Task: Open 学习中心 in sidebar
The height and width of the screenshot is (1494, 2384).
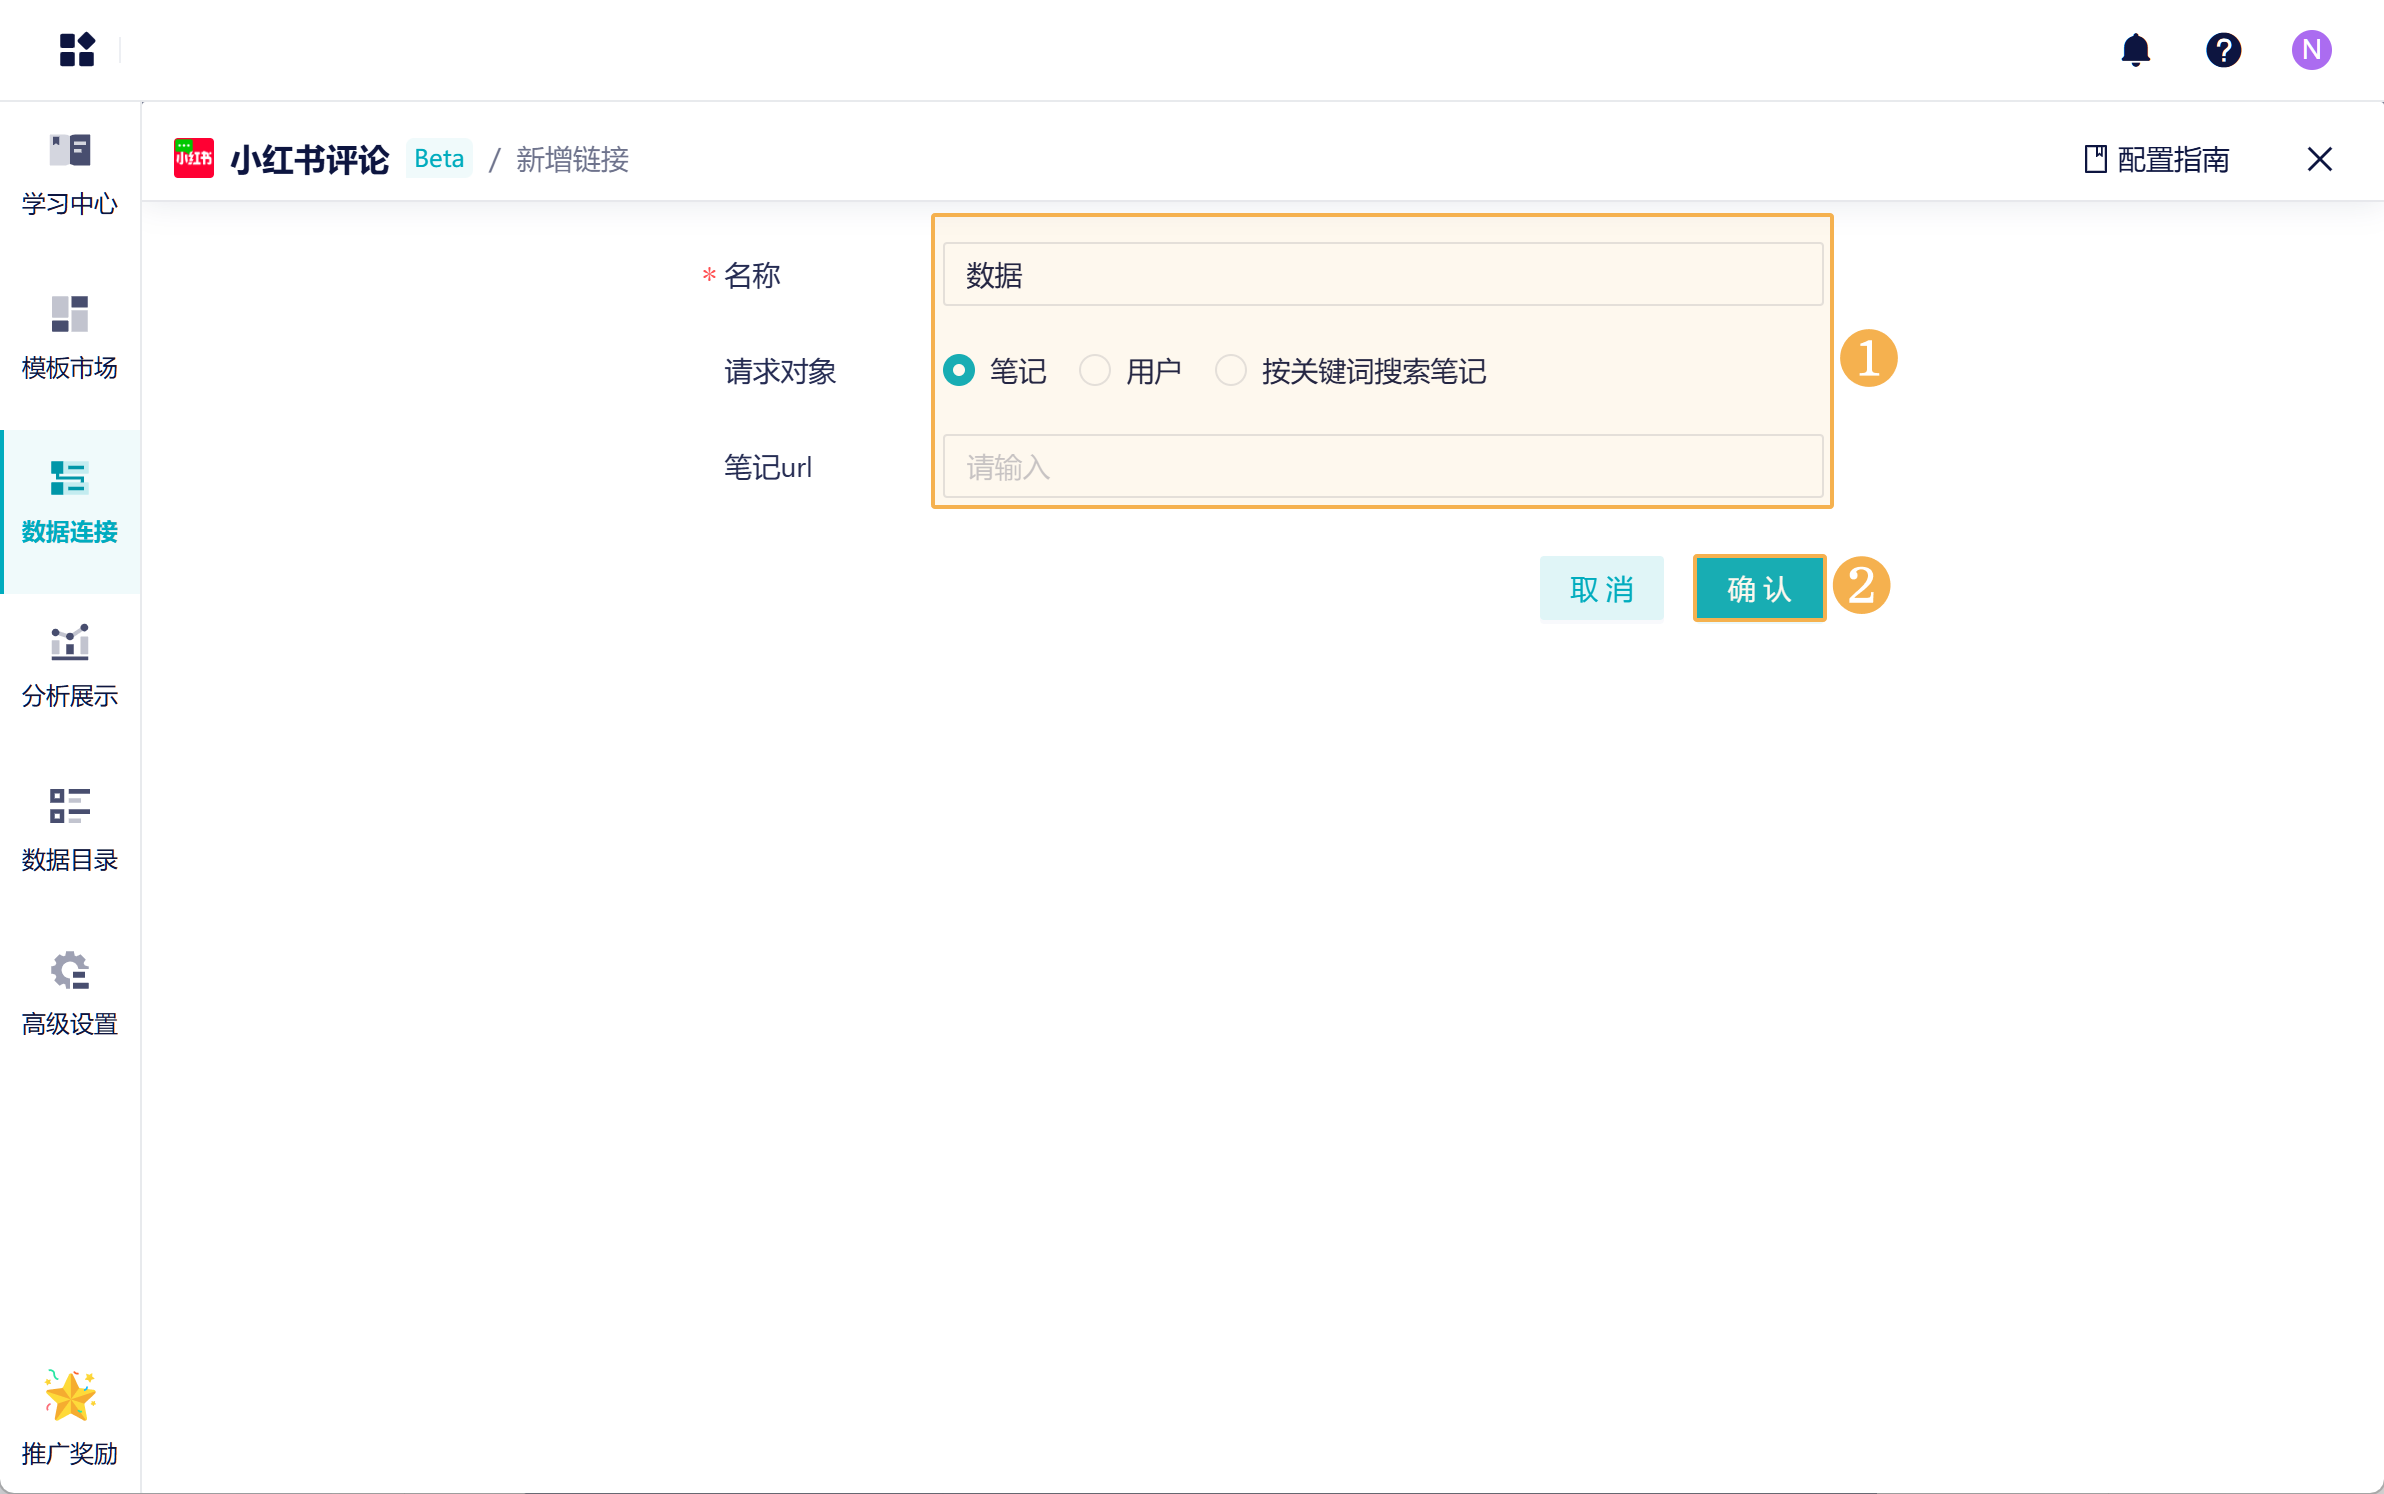Action: pos(70,175)
